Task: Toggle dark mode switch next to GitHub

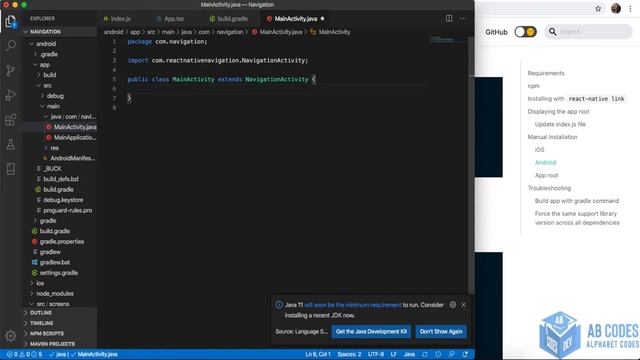Action: (x=525, y=31)
